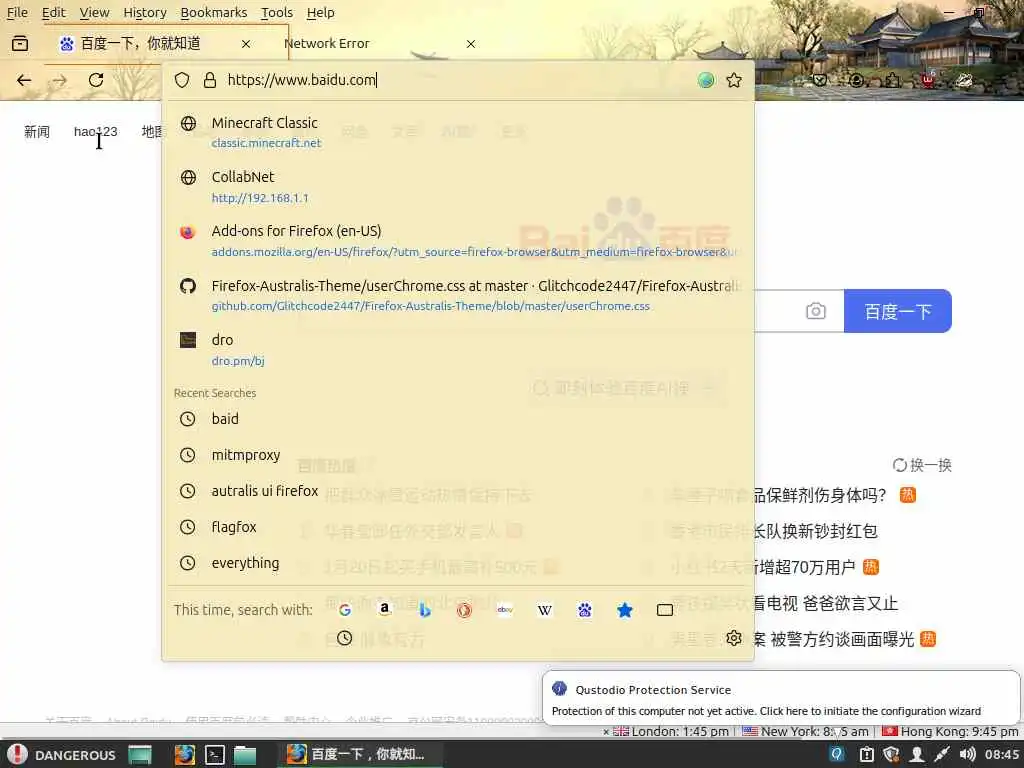This screenshot has height=768, width=1024.
Task: Search in Bookmarks using star icon
Action: pos(625,610)
